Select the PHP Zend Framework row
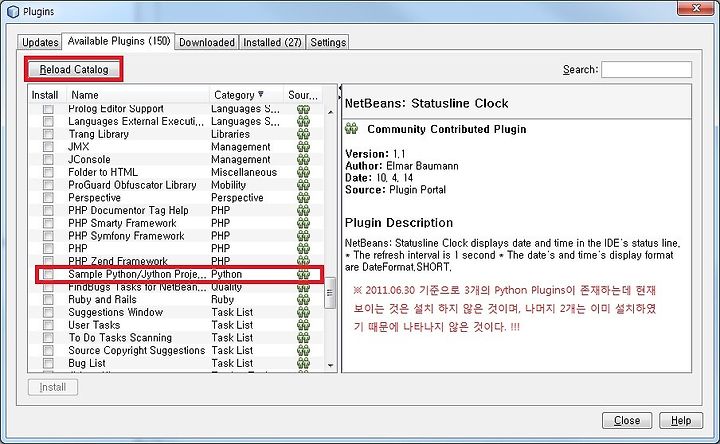Screen dimensions: 720x444 click(176, 261)
